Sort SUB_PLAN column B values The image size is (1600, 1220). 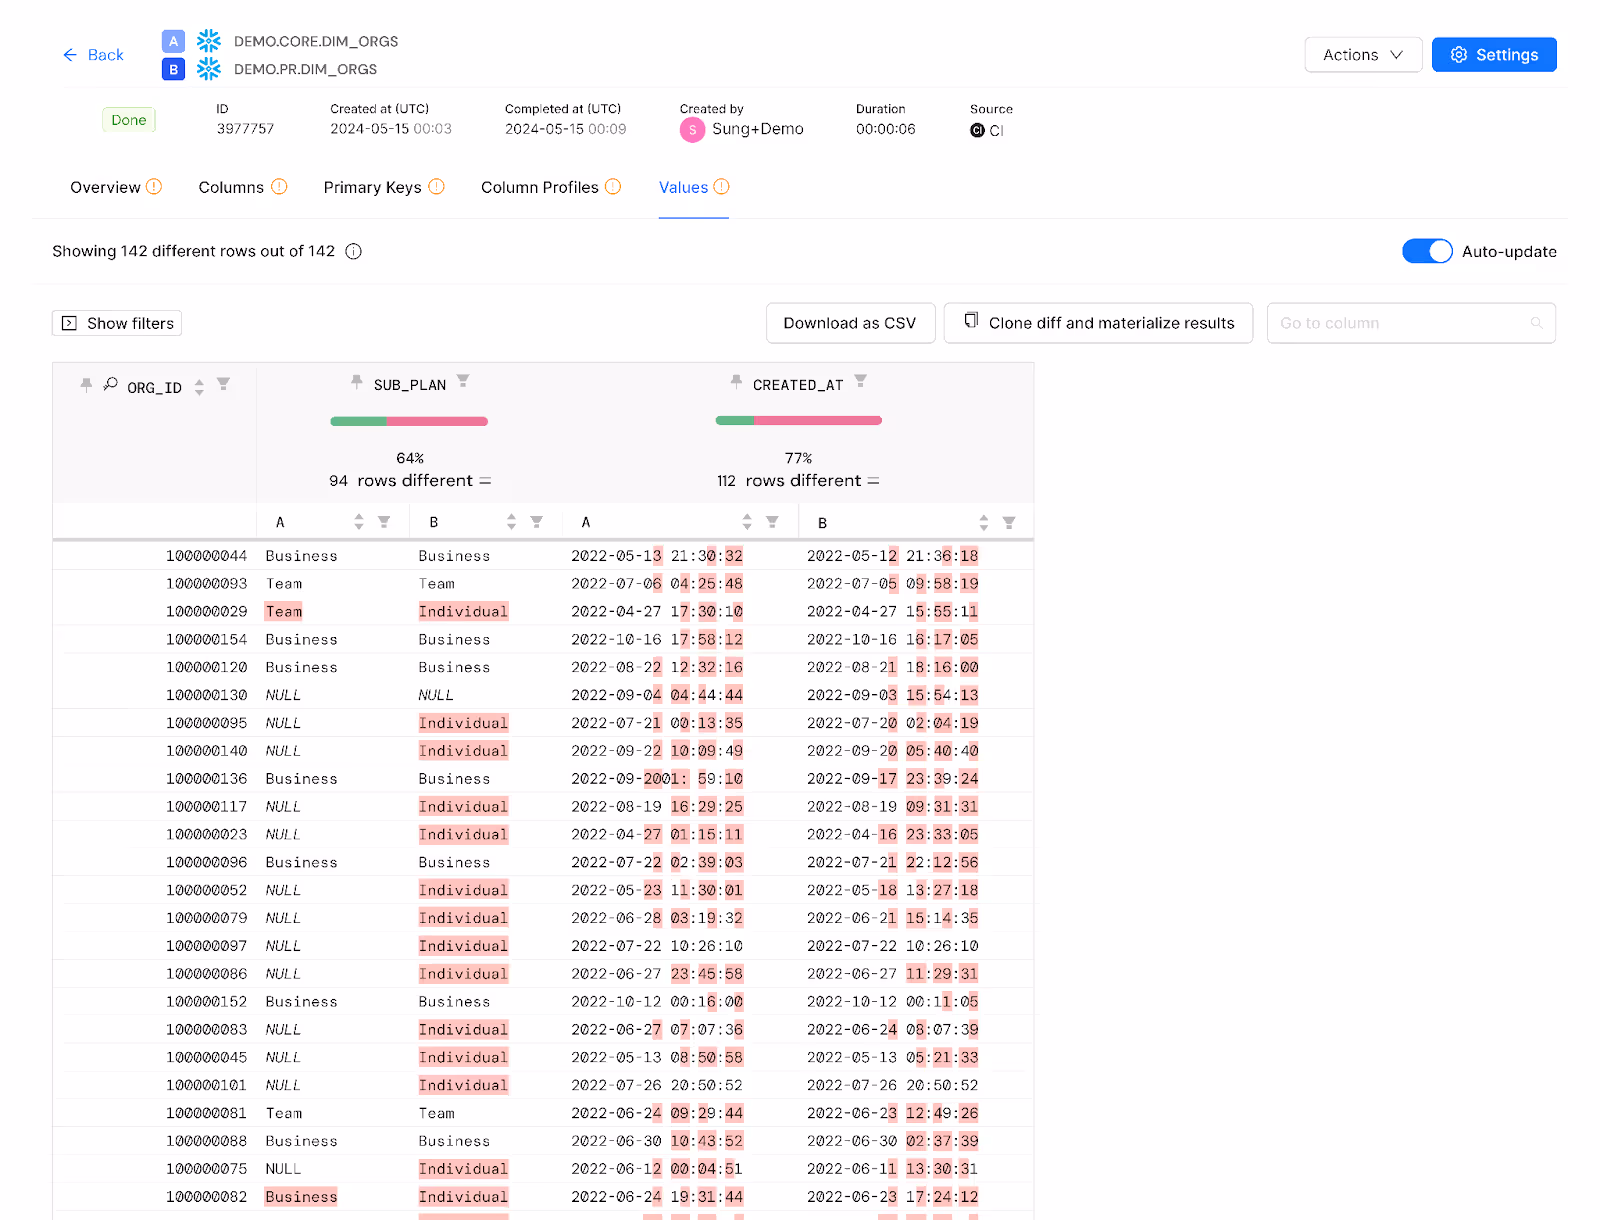pos(511,522)
